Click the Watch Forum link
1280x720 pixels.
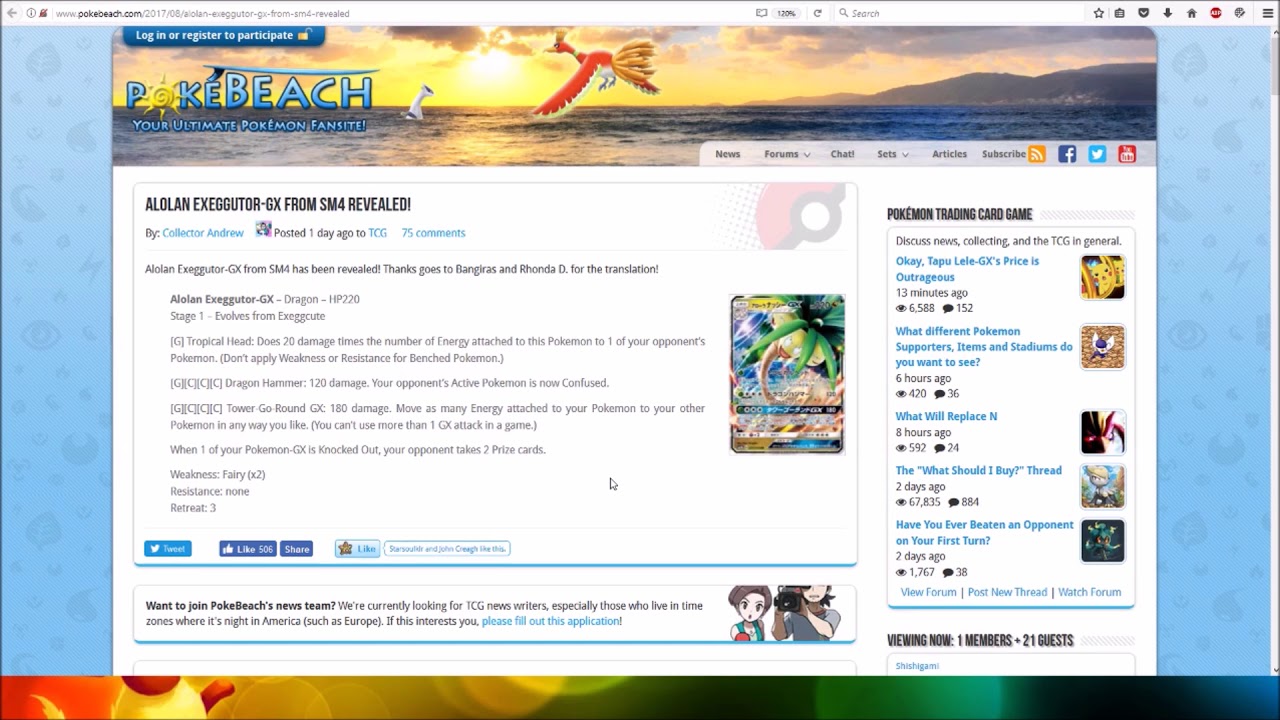click(x=1089, y=592)
